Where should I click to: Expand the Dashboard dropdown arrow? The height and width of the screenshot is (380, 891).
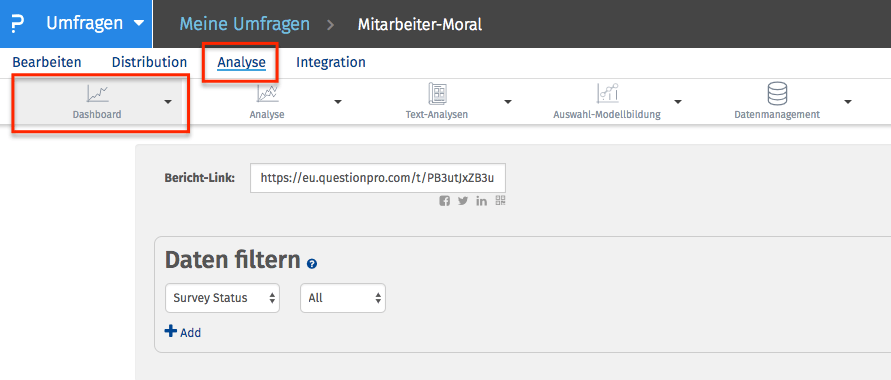point(168,102)
